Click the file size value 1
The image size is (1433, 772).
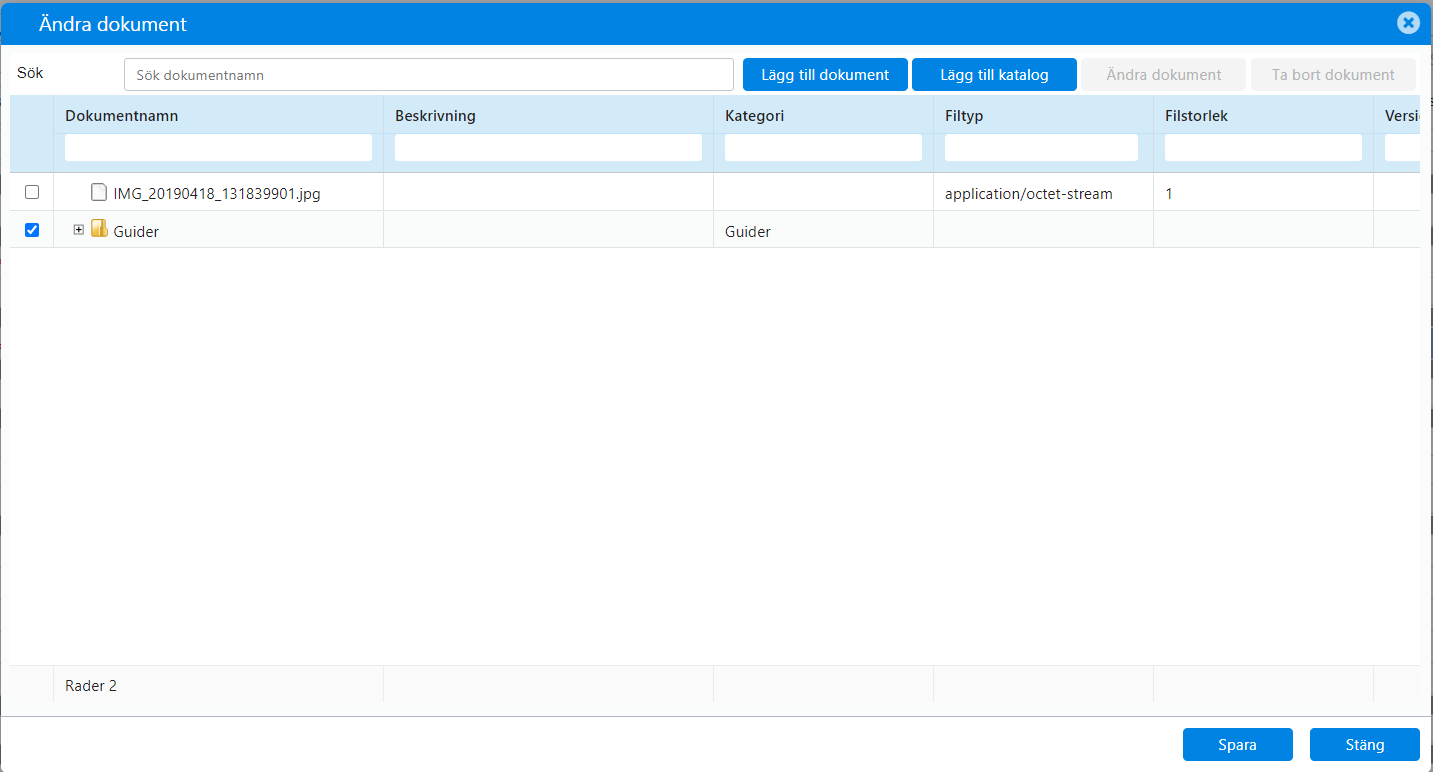[x=1169, y=194]
